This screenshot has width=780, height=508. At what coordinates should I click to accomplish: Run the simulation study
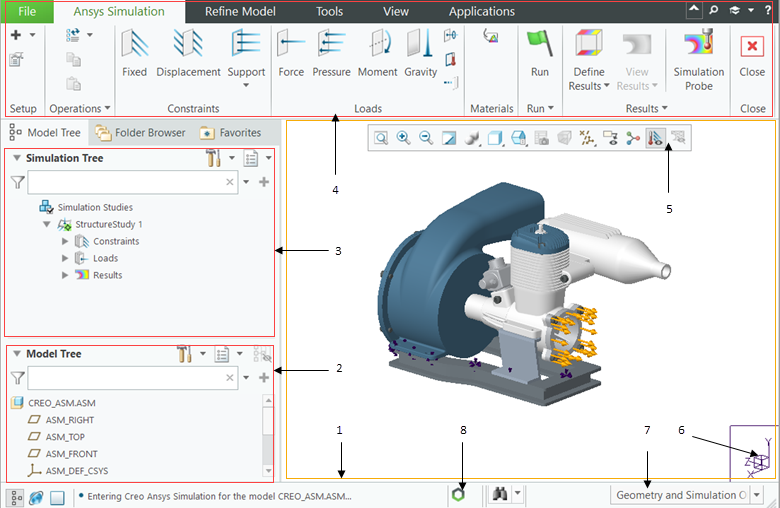click(x=540, y=53)
